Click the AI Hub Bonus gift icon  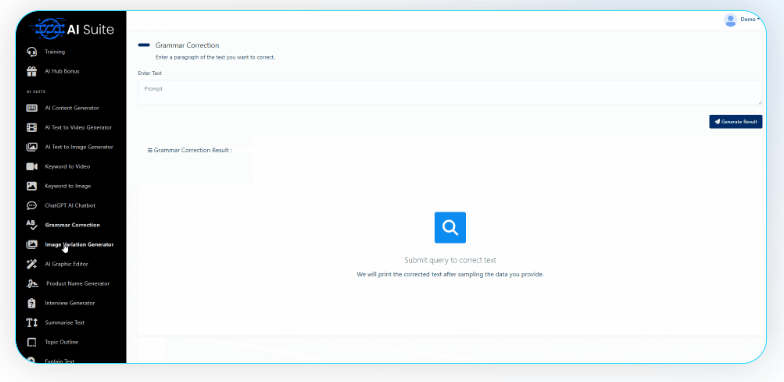[32, 72]
